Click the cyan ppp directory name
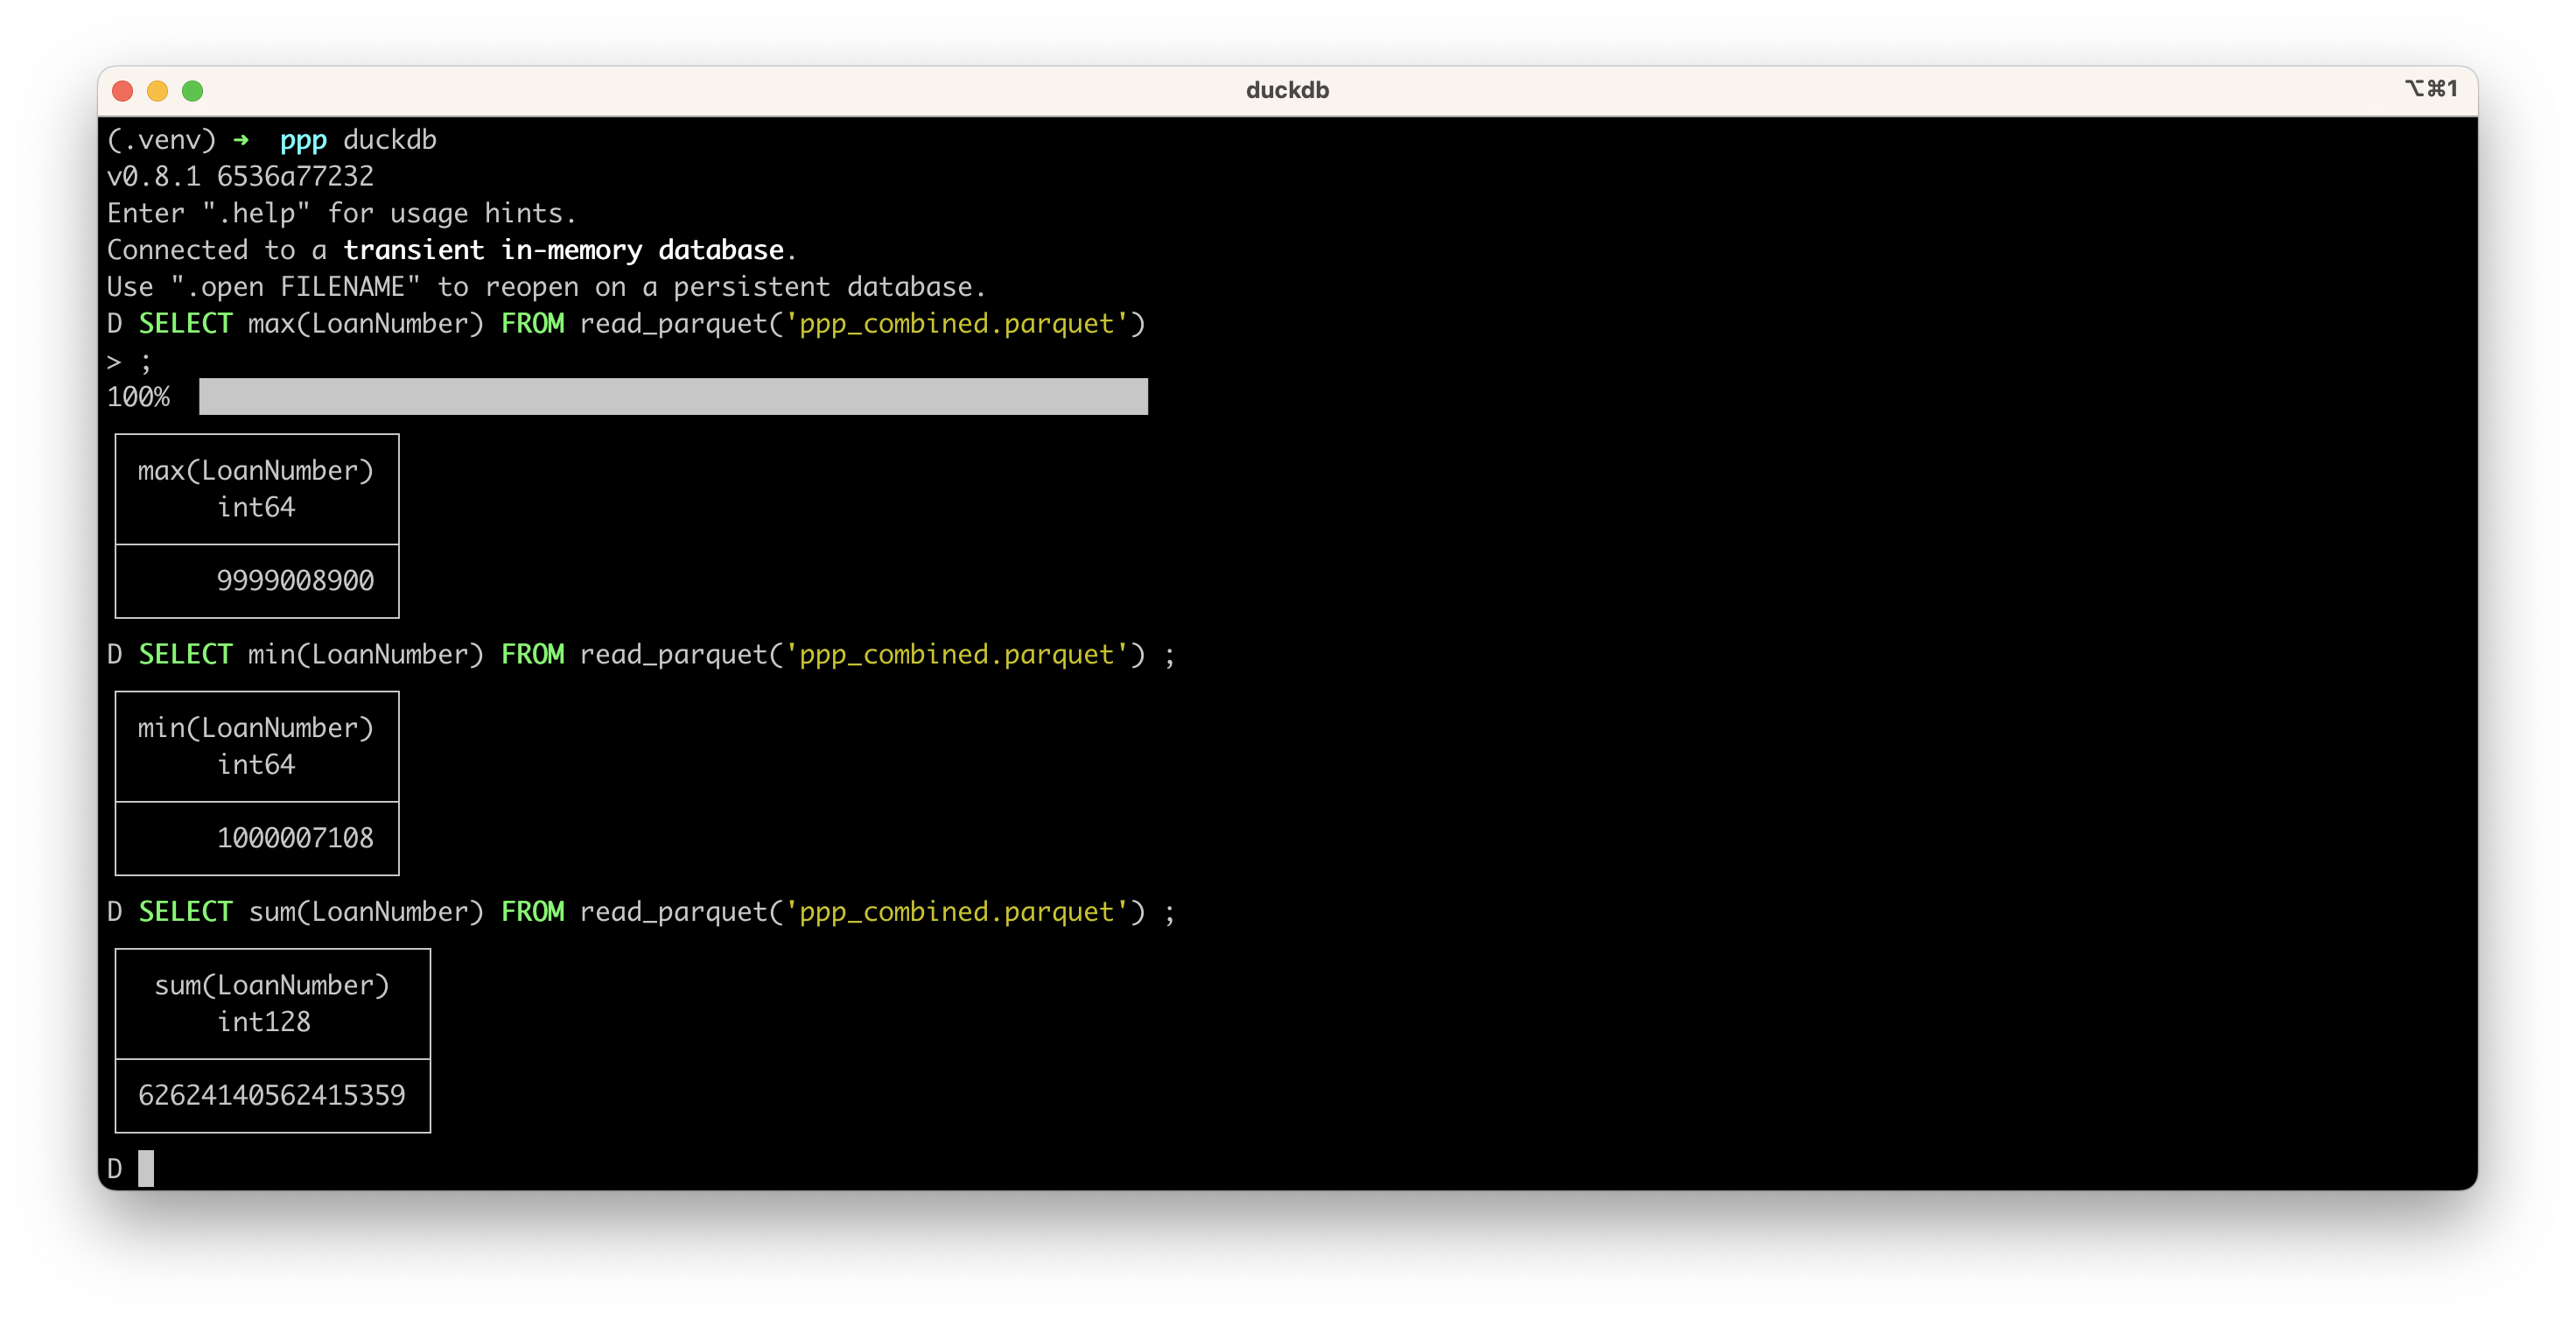Viewport: 2576px width, 1320px height. point(303,140)
